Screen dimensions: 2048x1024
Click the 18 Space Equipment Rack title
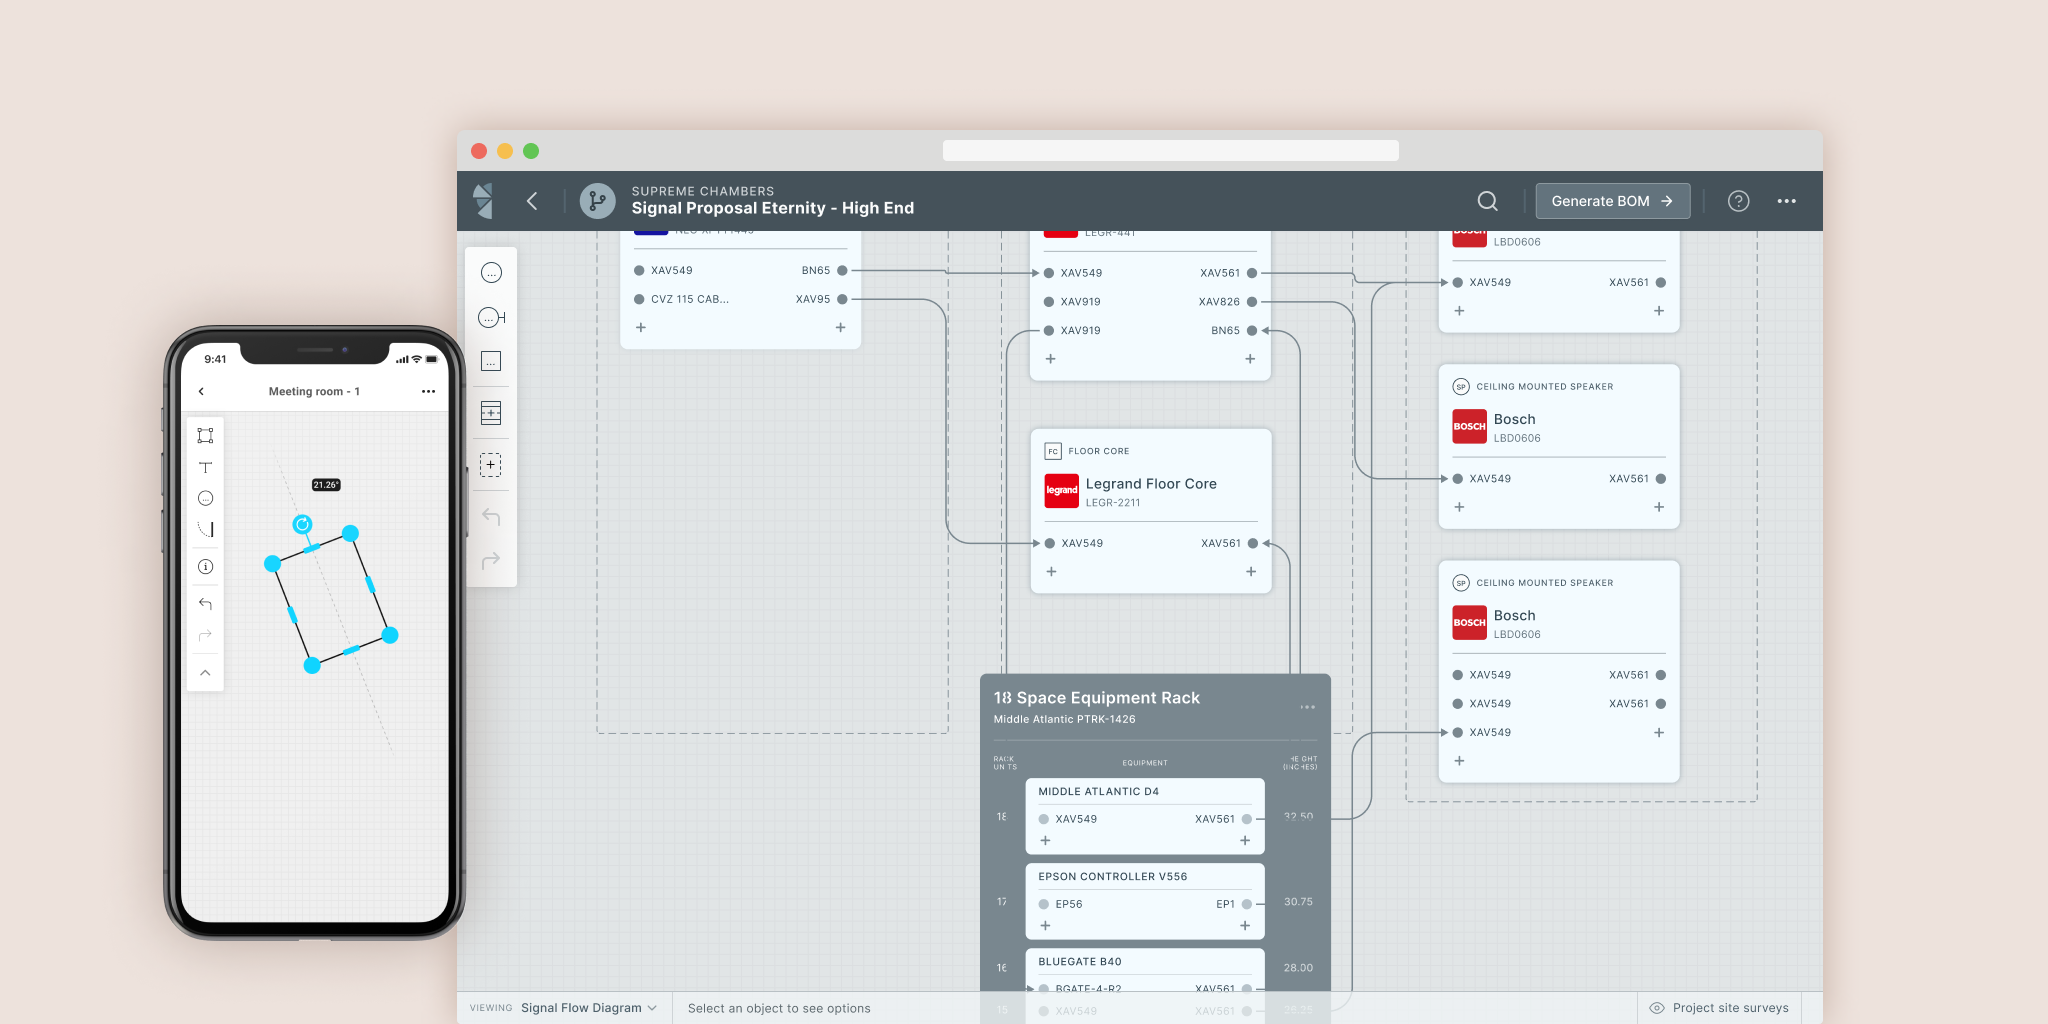click(1097, 698)
